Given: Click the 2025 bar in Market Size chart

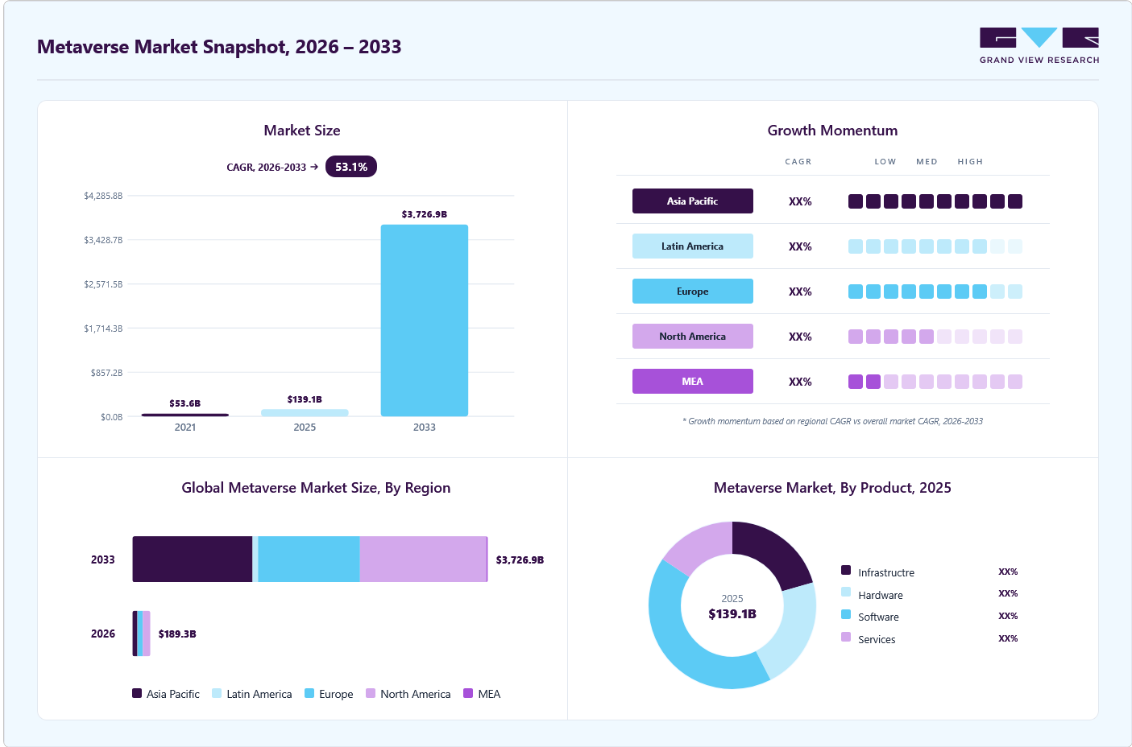Looking at the screenshot, I should (x=305, y=413).
